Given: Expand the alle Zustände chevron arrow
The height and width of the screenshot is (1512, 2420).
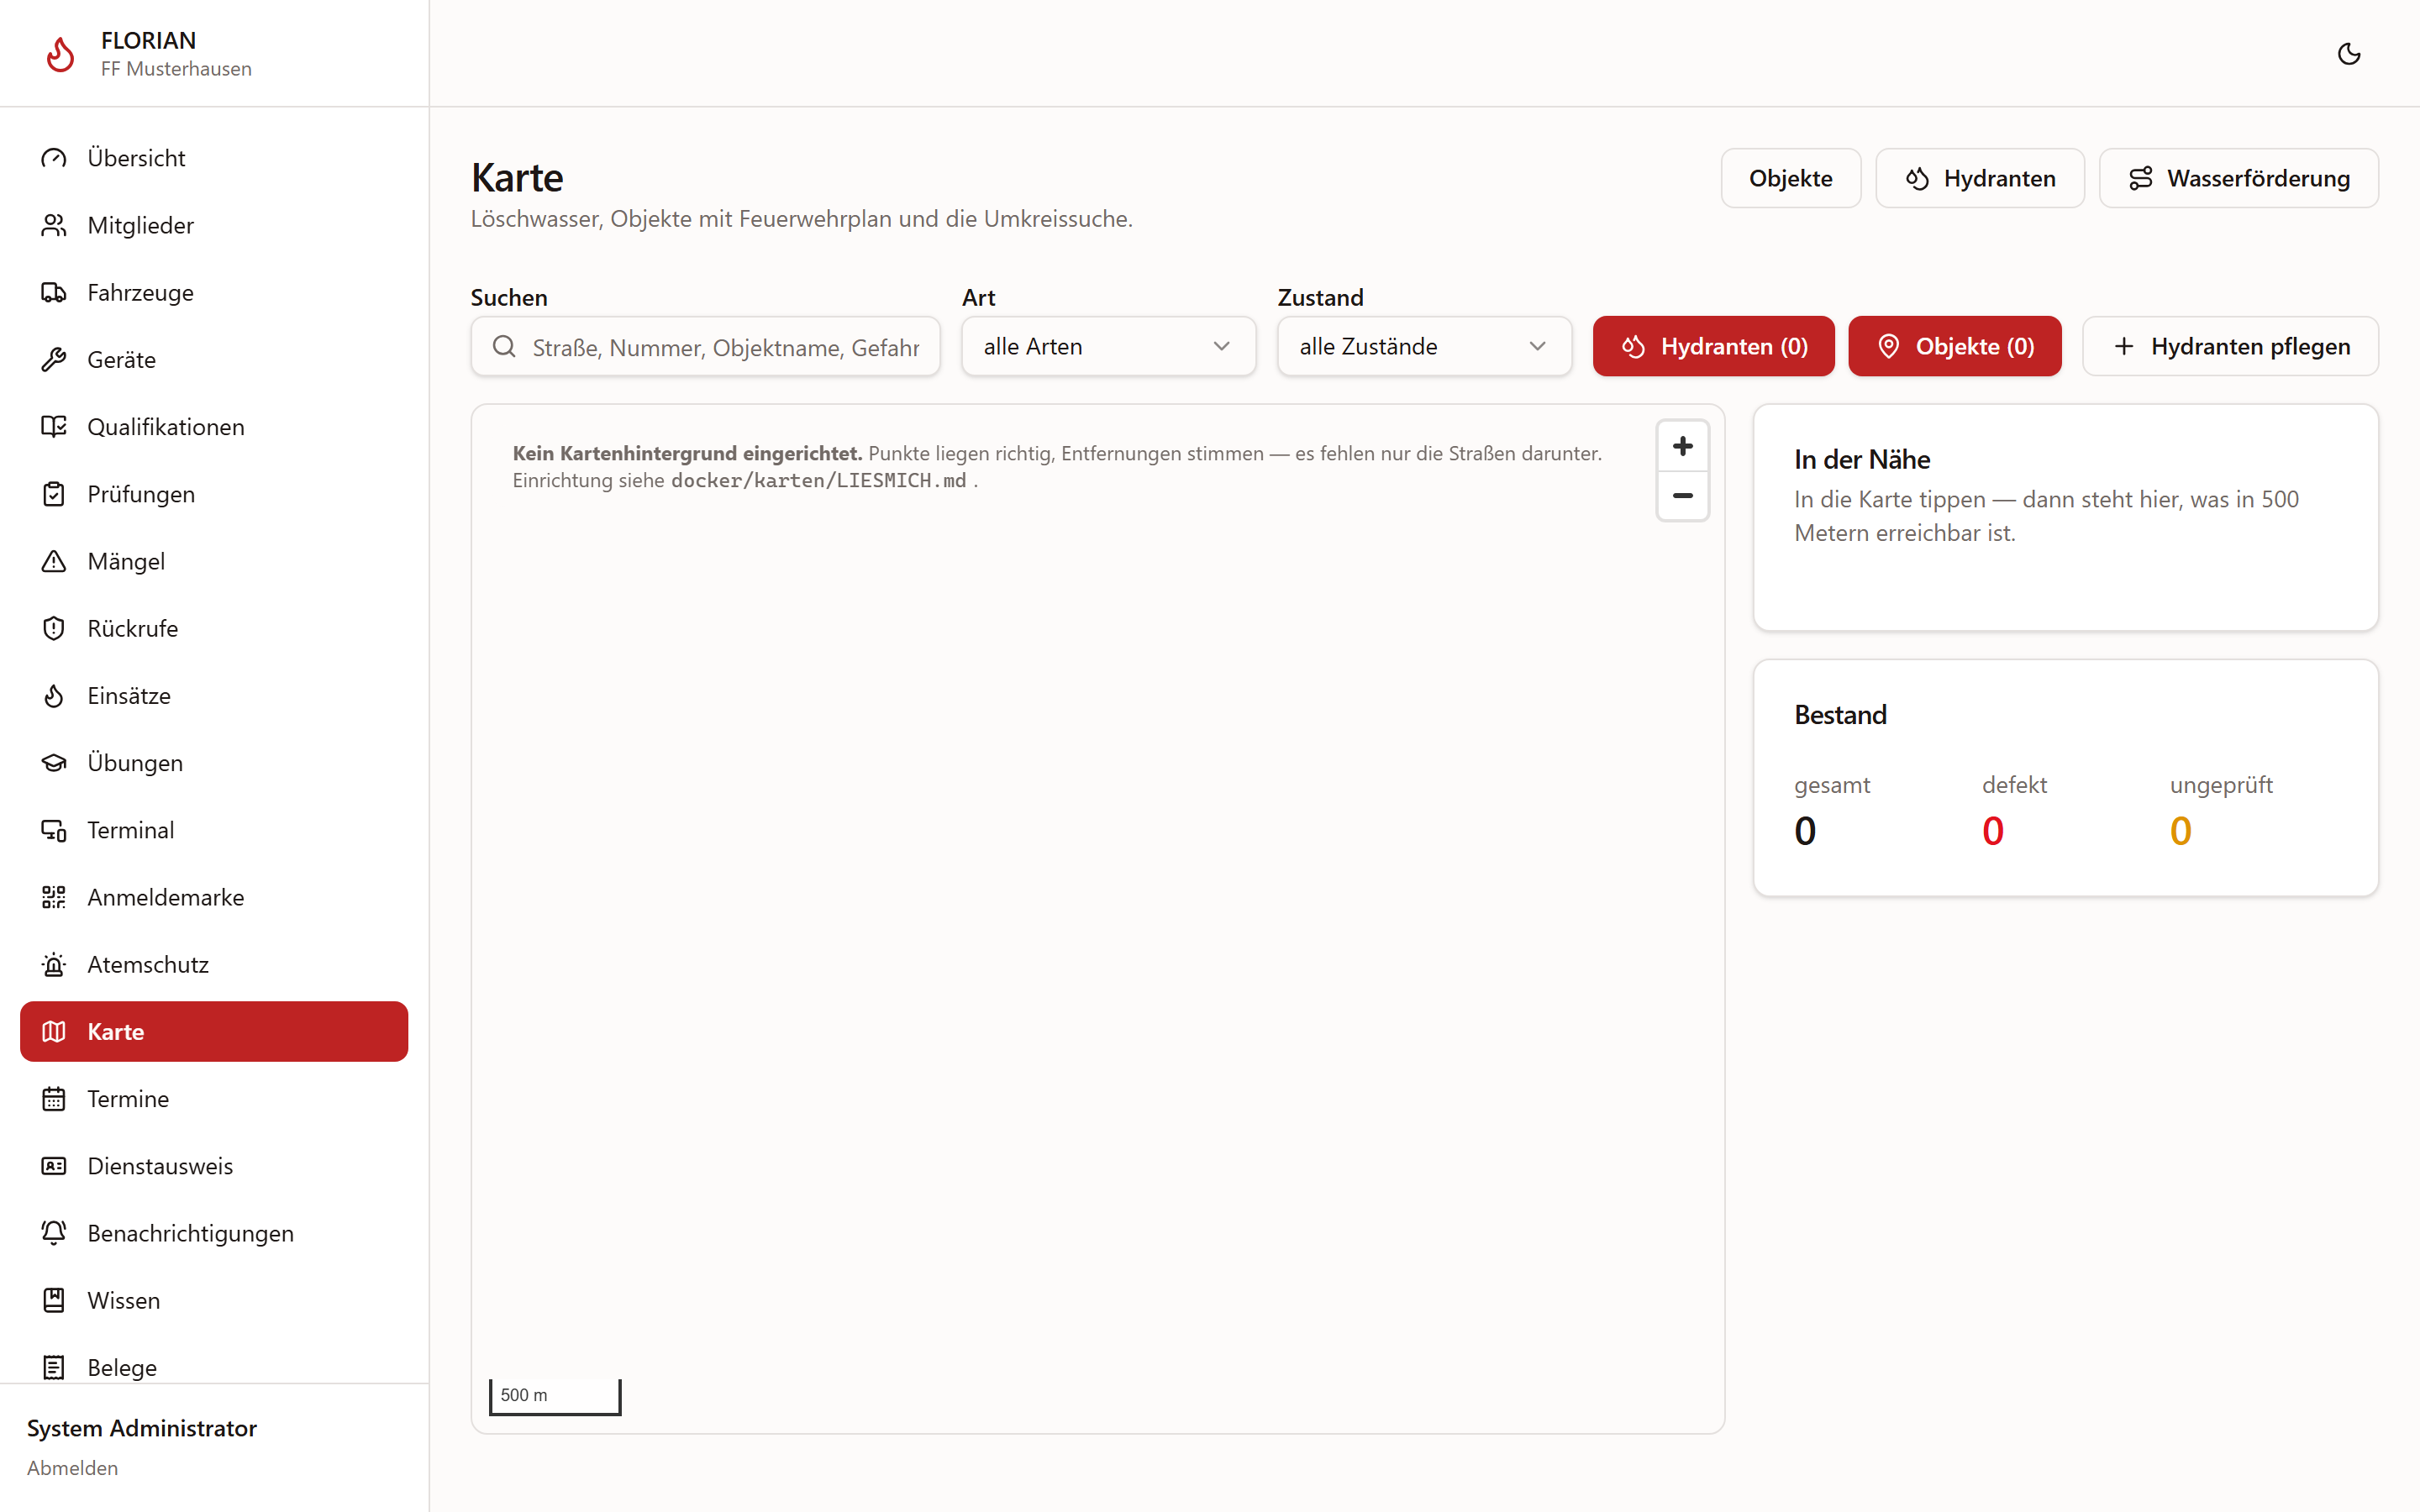Looking at the screenshot, I should point(1537,346).
